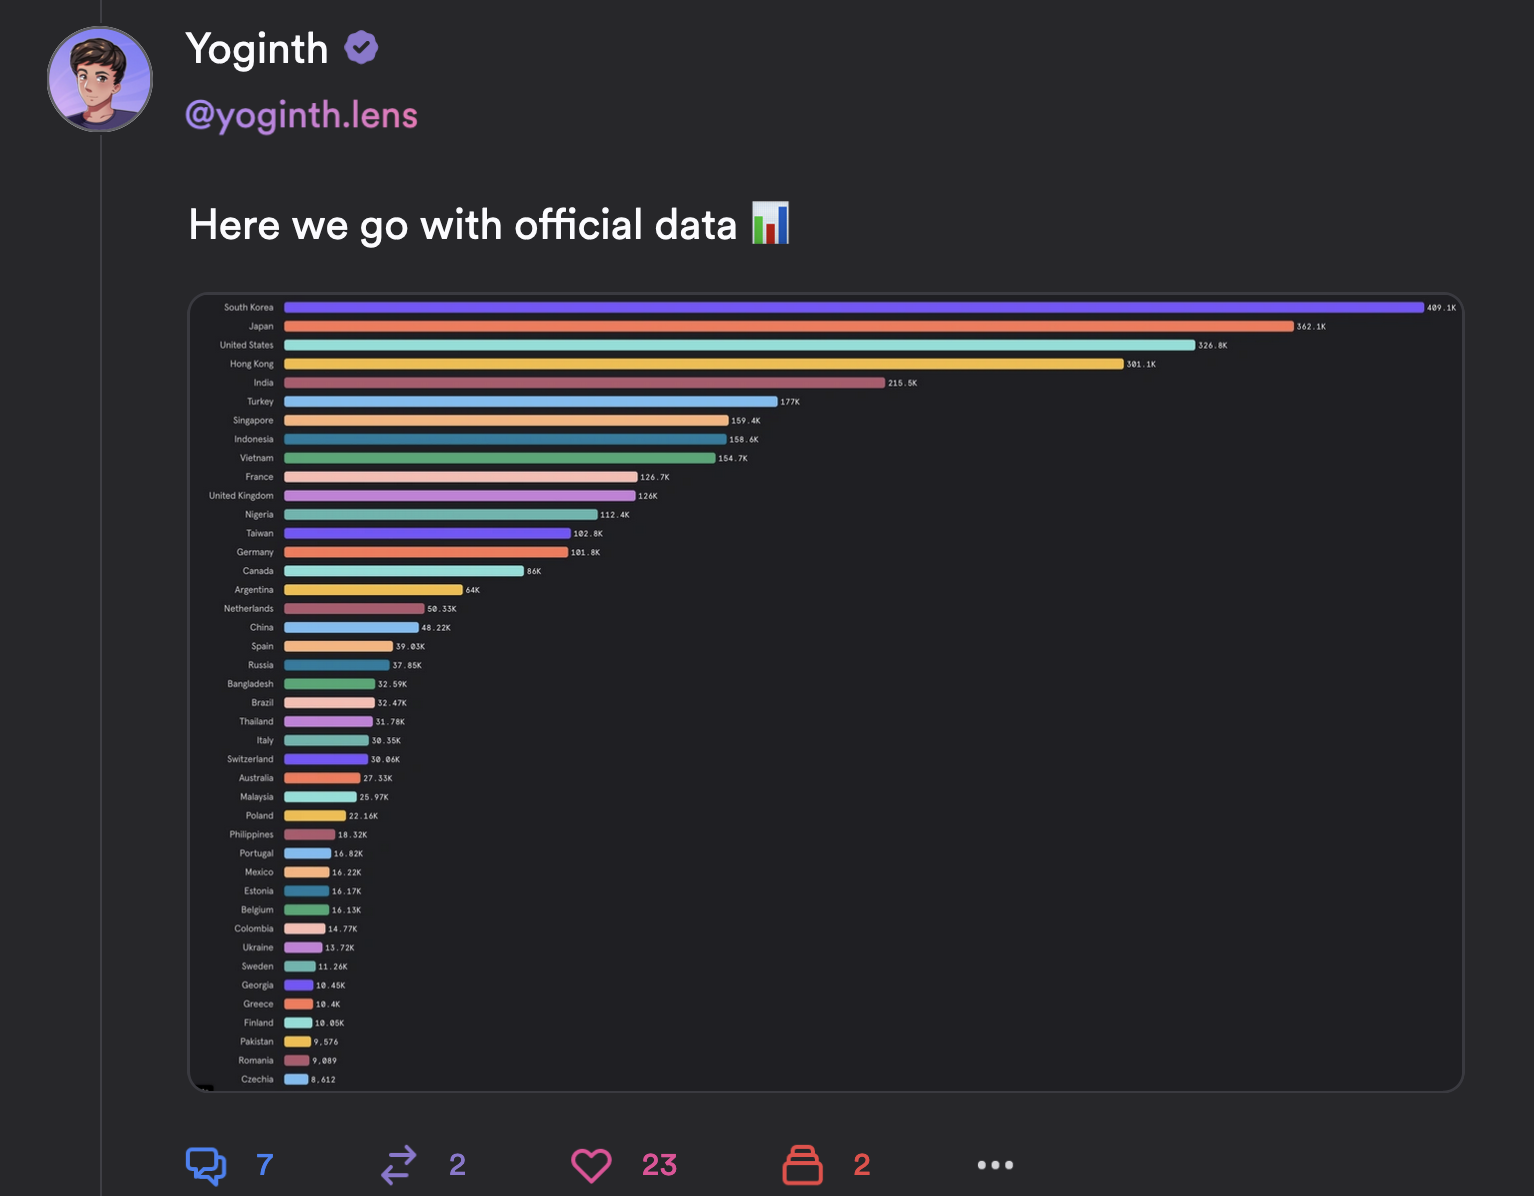Click the red collect icon

click(802, 1165)
